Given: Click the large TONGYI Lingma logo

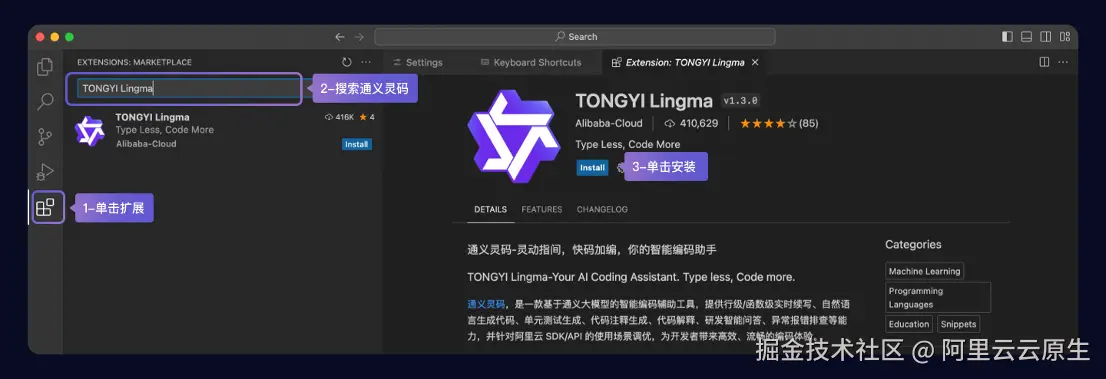Looking at the screenshot, I should pyautogui.click(x=513, y=136).
